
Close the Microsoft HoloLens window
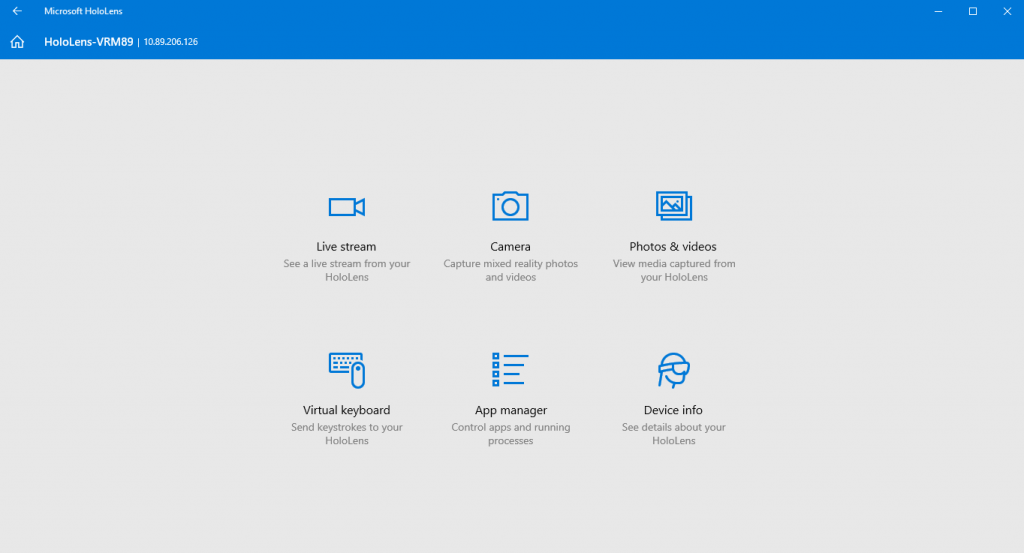pyautogui.click(x=1007, y=11)
